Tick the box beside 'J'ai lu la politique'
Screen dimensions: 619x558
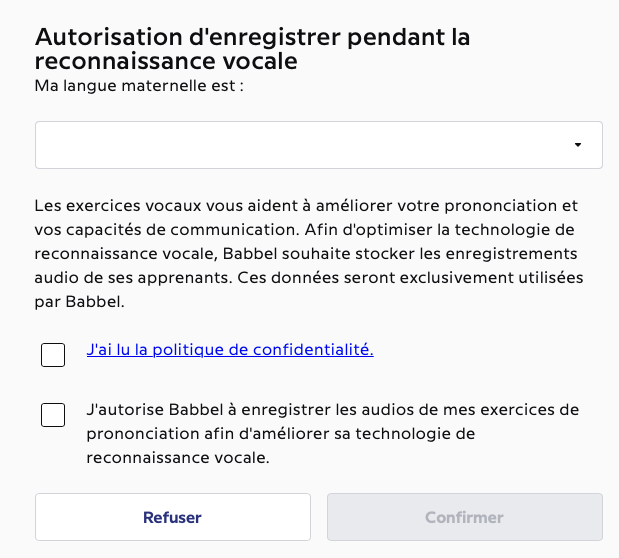[53, 354]
